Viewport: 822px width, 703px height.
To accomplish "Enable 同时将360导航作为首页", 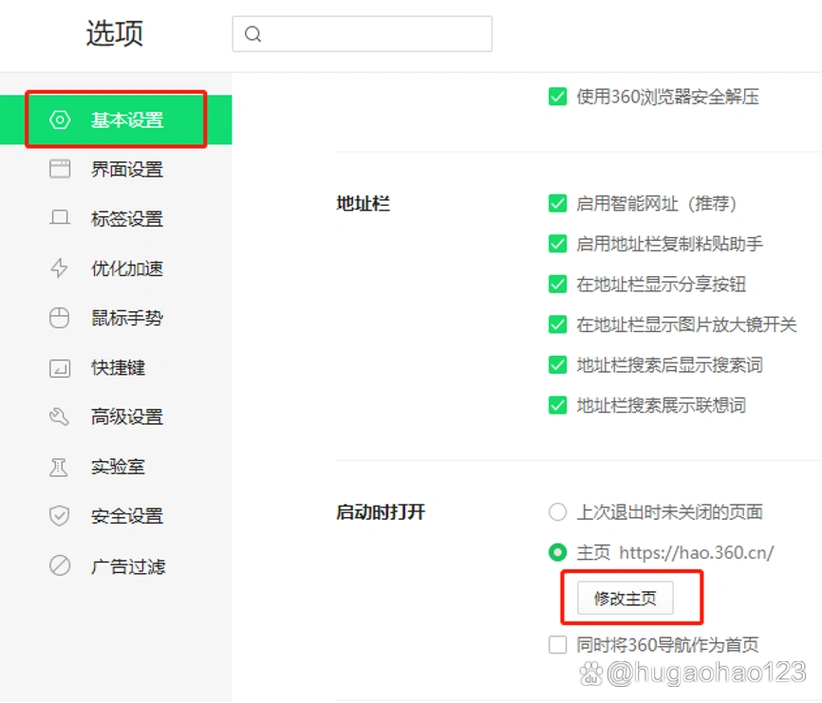I will 557,645.
